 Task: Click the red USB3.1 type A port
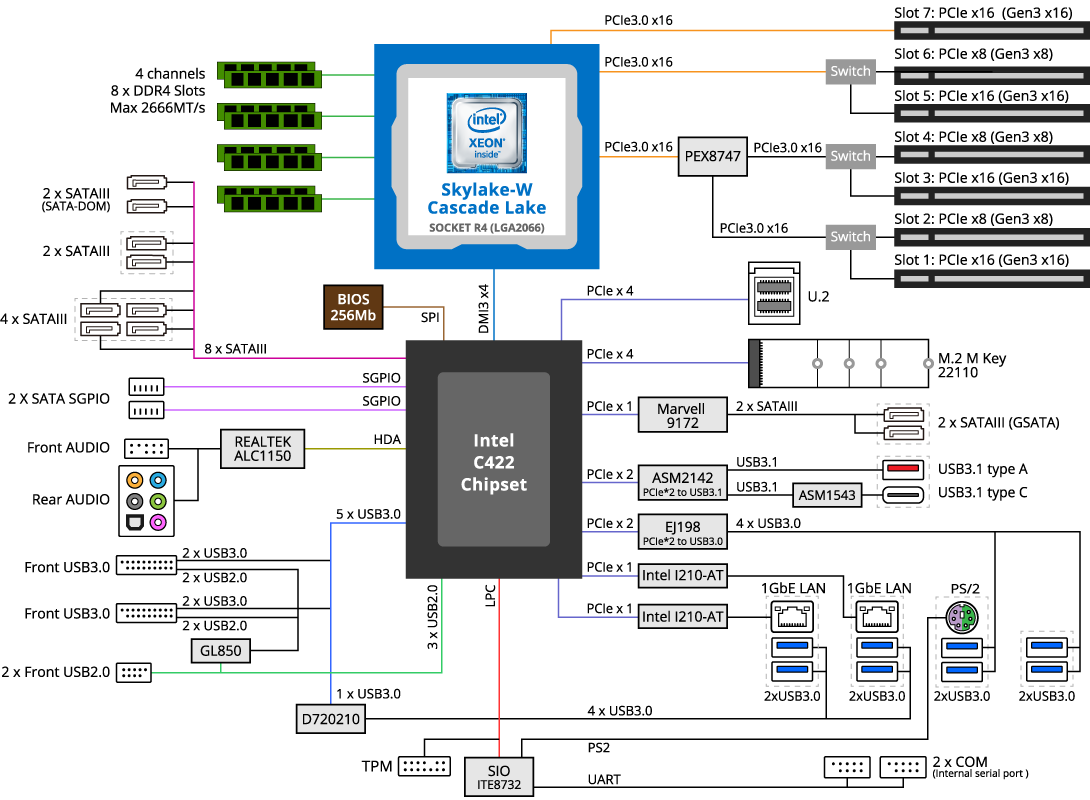point(900,468)
